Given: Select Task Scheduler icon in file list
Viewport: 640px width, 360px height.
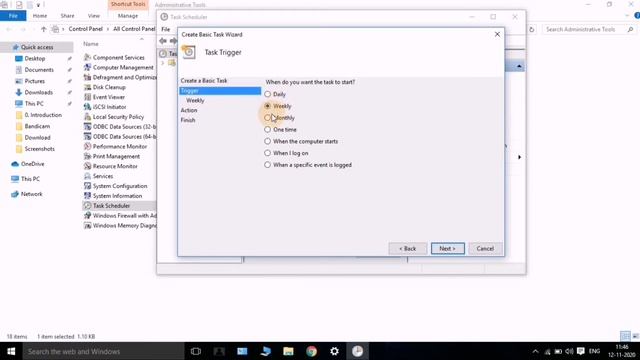Looking at the screenshot, I should pos(87,206).
